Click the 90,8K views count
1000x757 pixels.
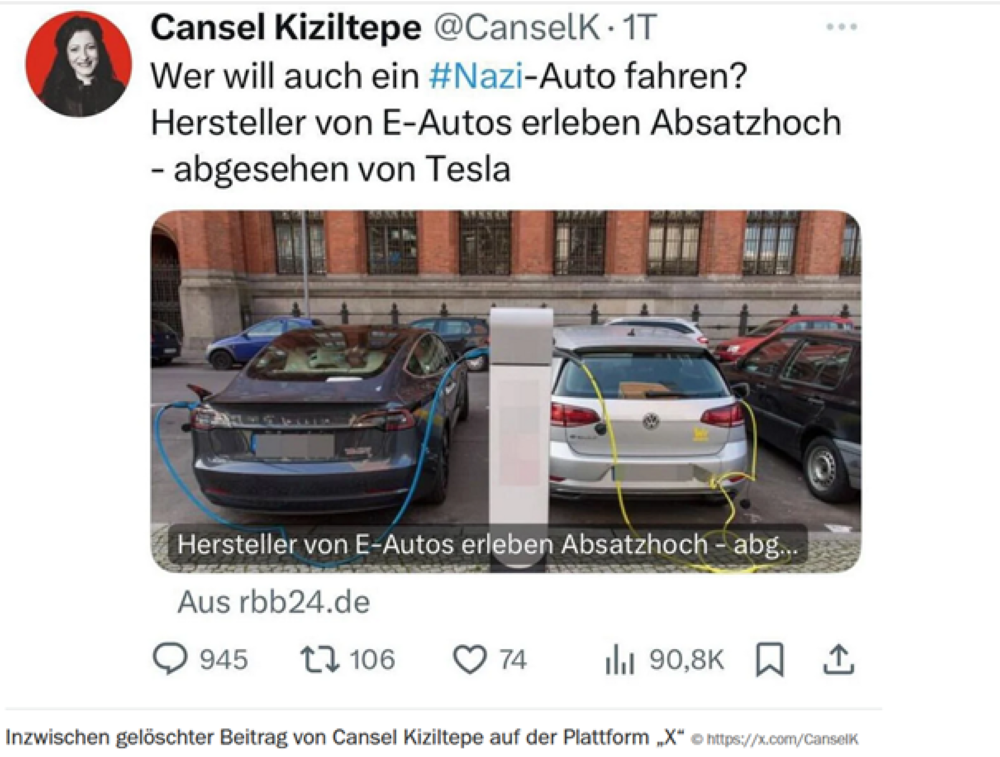coord(686,659)
